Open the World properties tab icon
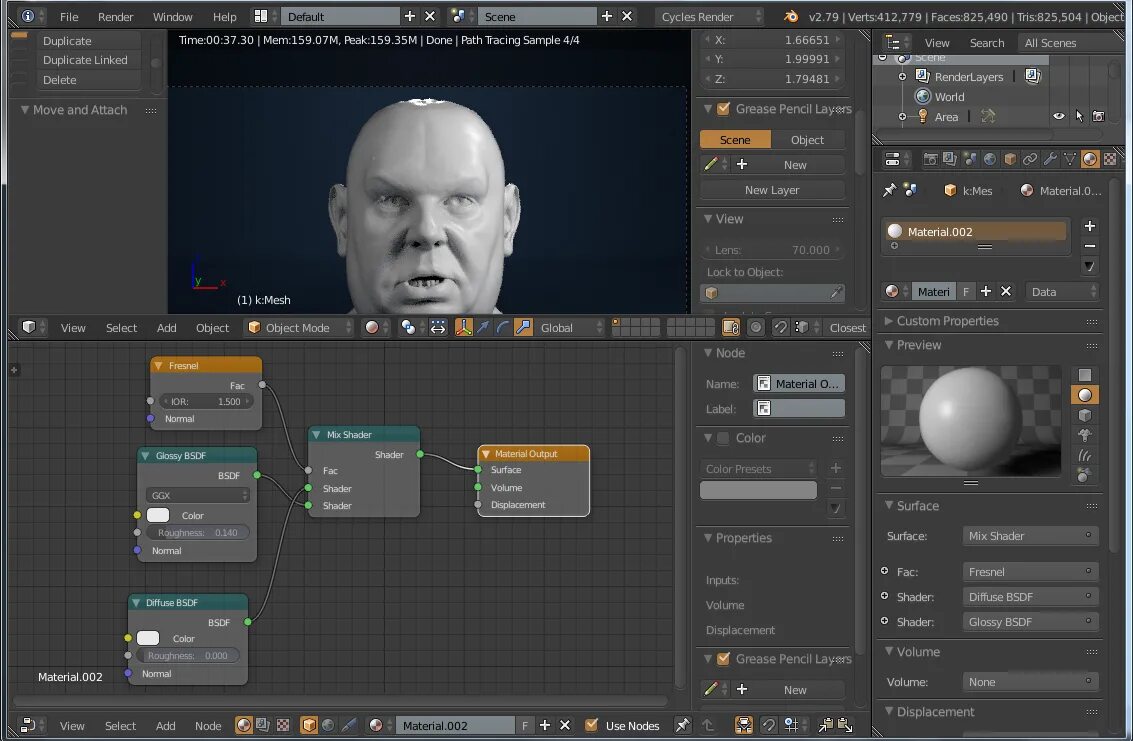 (x=990, y=159)
